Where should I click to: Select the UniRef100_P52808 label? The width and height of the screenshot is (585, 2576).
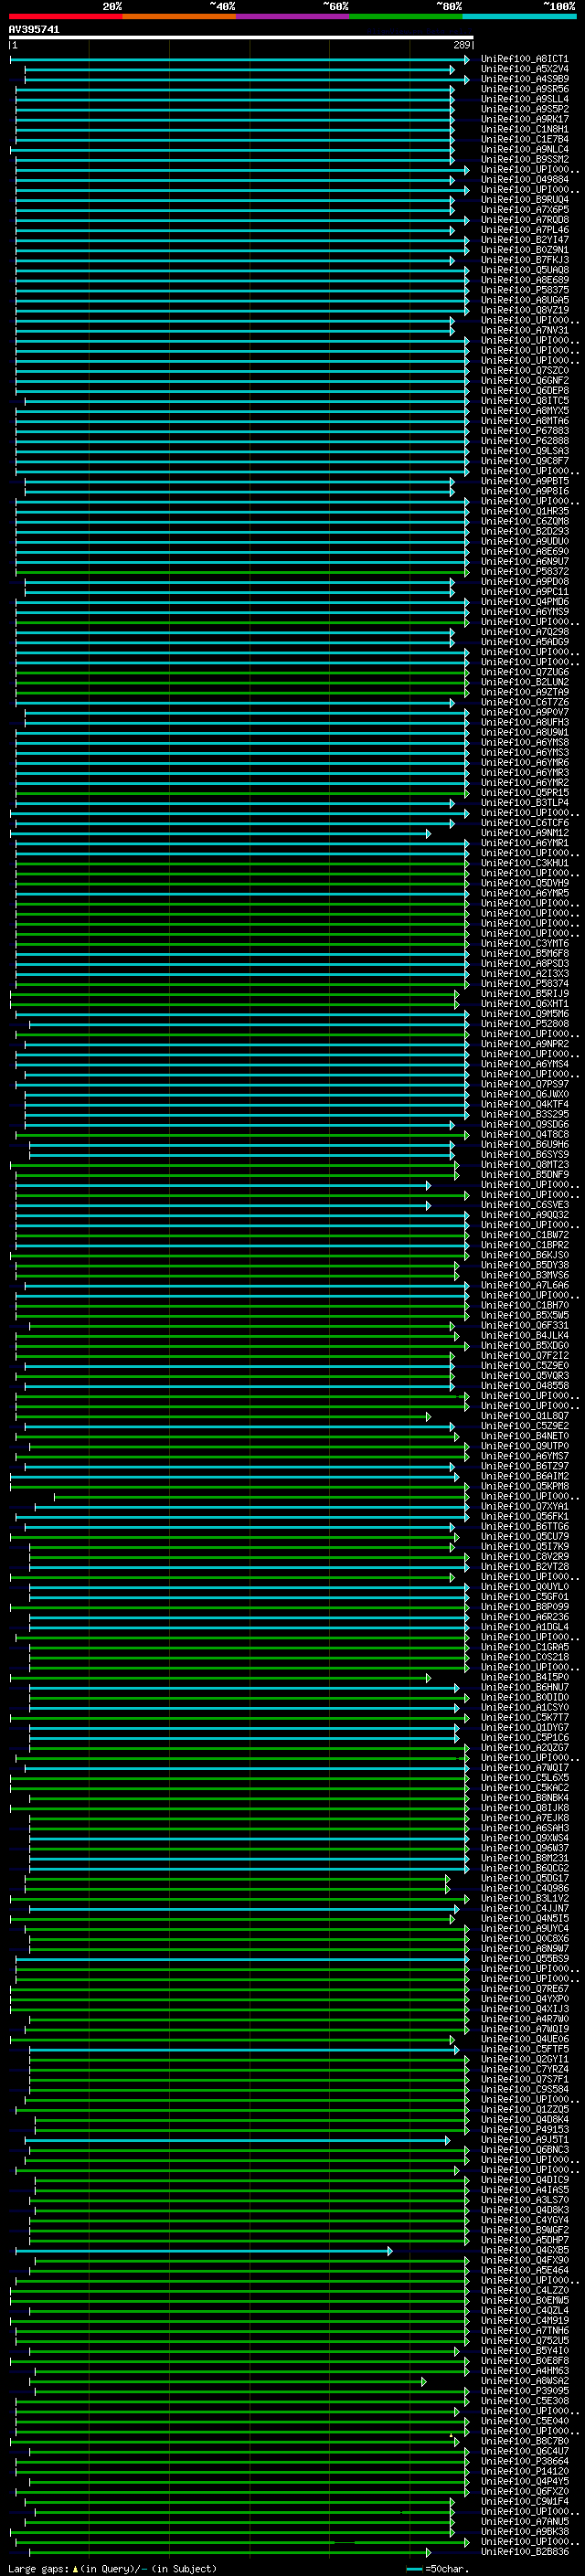coord(525,1024)
